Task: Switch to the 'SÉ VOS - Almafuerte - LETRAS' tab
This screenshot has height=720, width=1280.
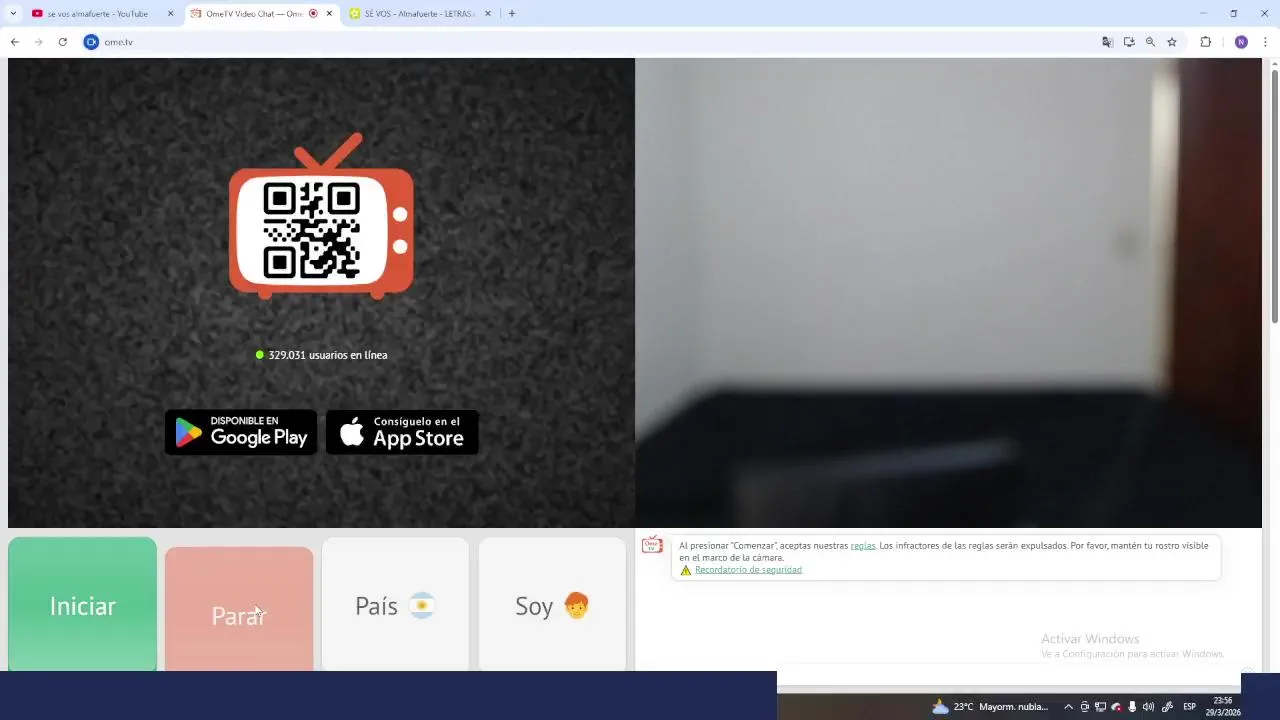Action: [x=420, y=14]
